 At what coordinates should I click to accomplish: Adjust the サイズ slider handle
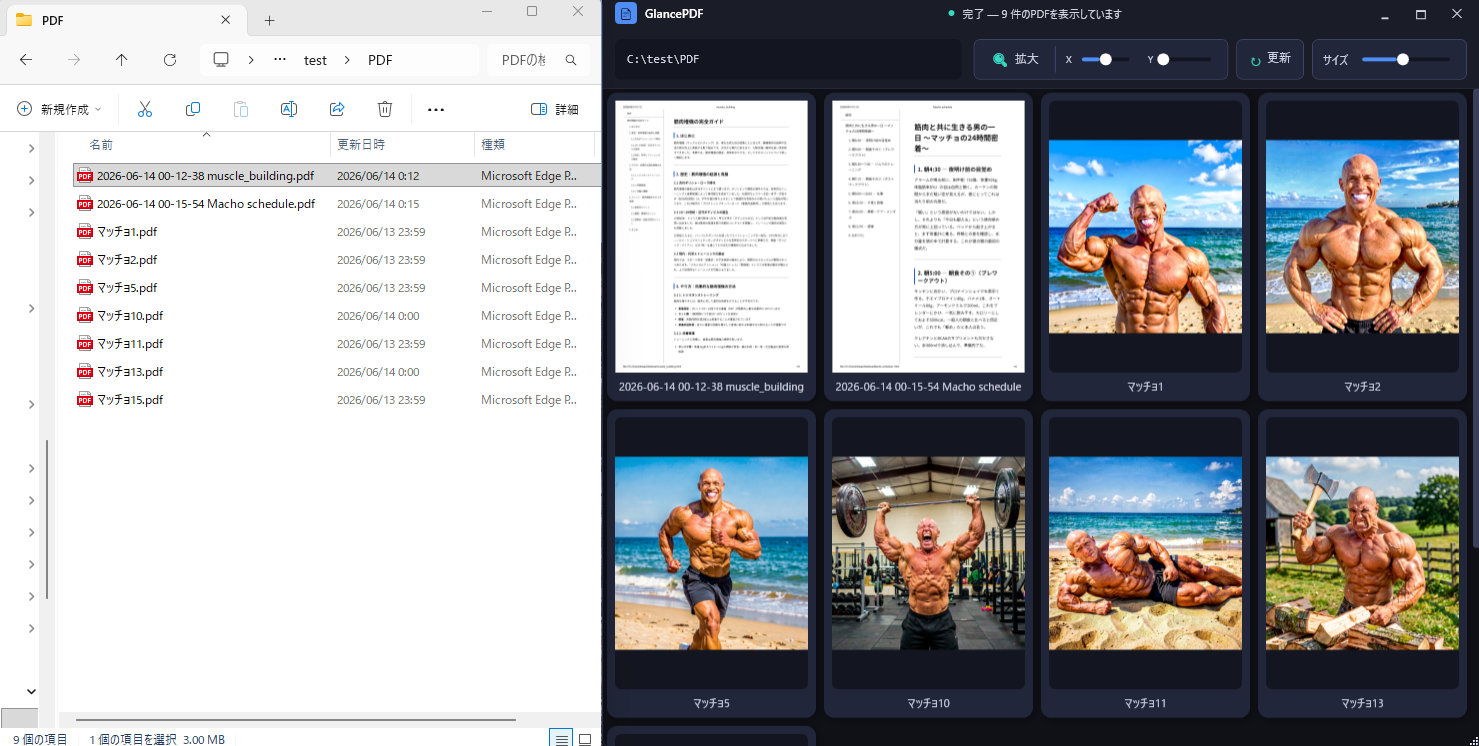click(1403, 59)
